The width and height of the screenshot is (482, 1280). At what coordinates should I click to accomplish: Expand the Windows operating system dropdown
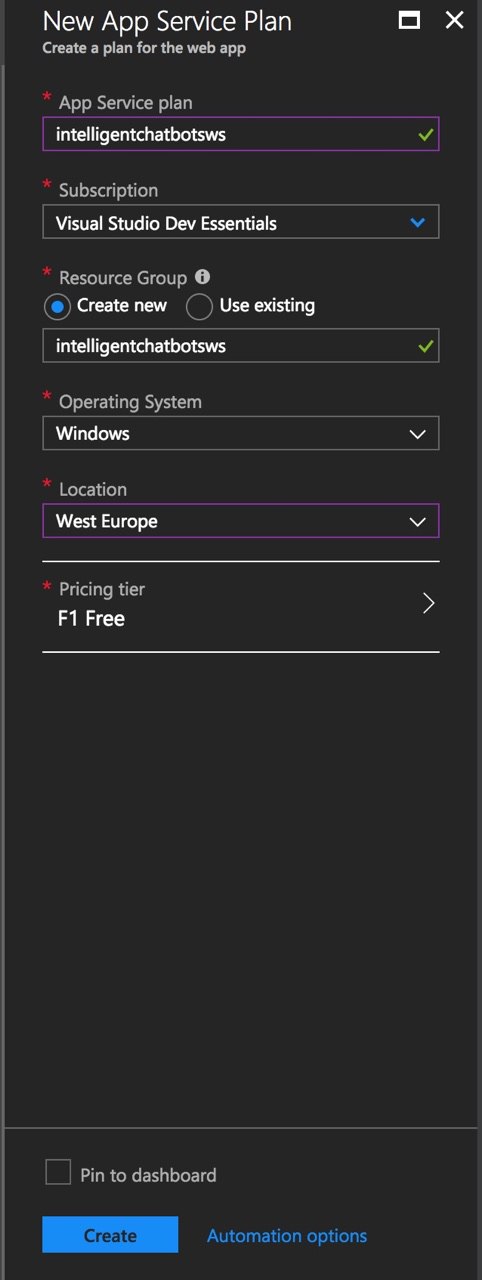(241, 433)
